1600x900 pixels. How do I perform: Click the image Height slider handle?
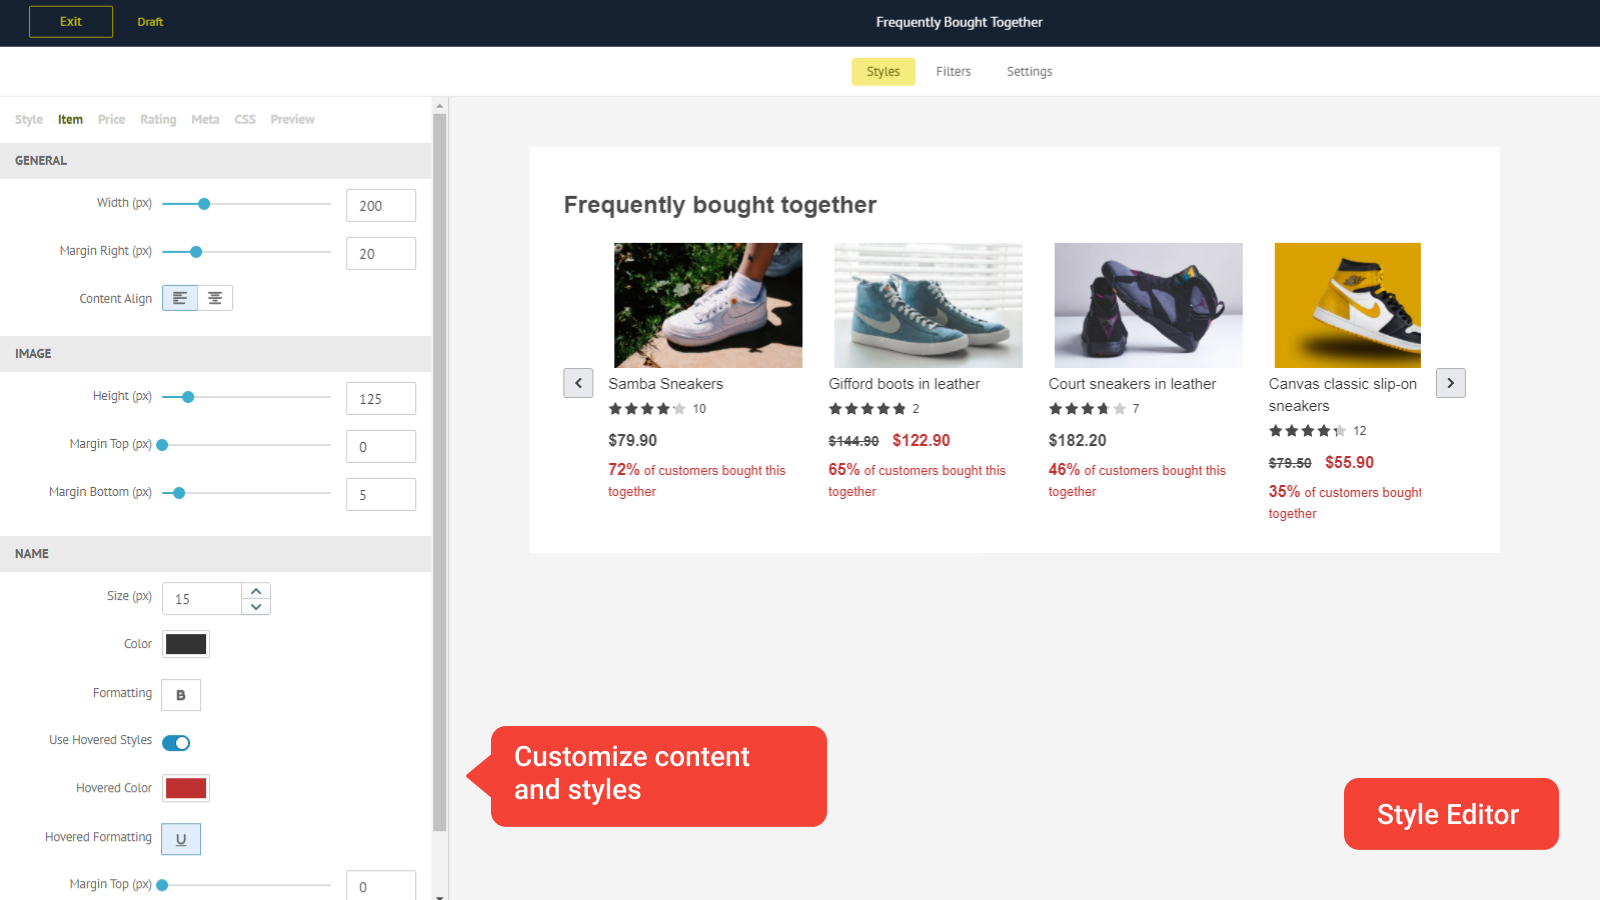pos(188,397)
